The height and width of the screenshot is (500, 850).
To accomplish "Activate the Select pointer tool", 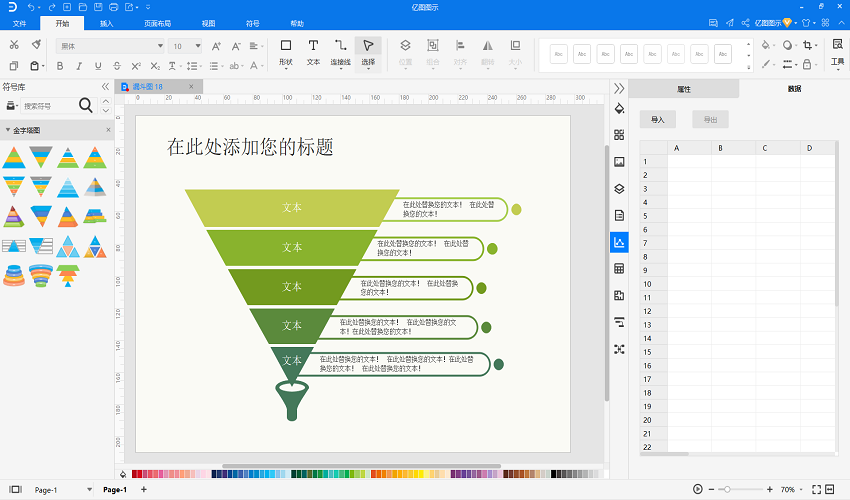I will click(368, 53).
